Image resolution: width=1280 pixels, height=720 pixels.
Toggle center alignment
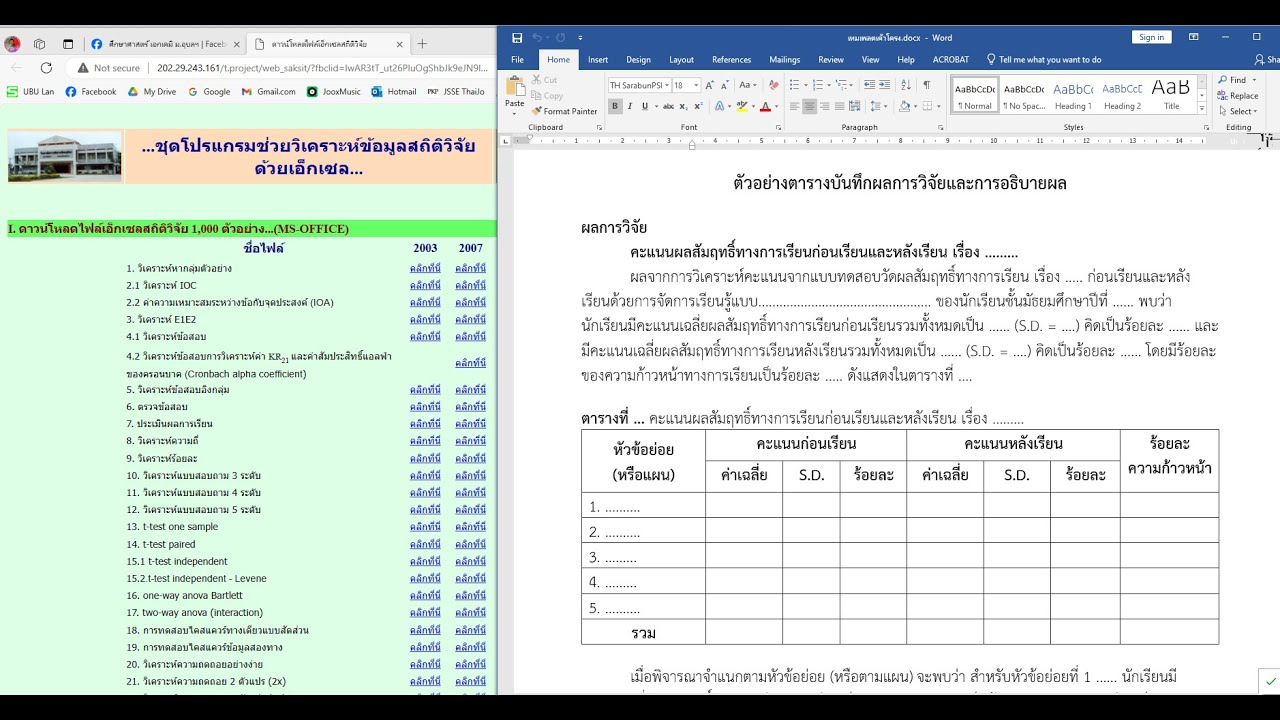pos(810,106)
